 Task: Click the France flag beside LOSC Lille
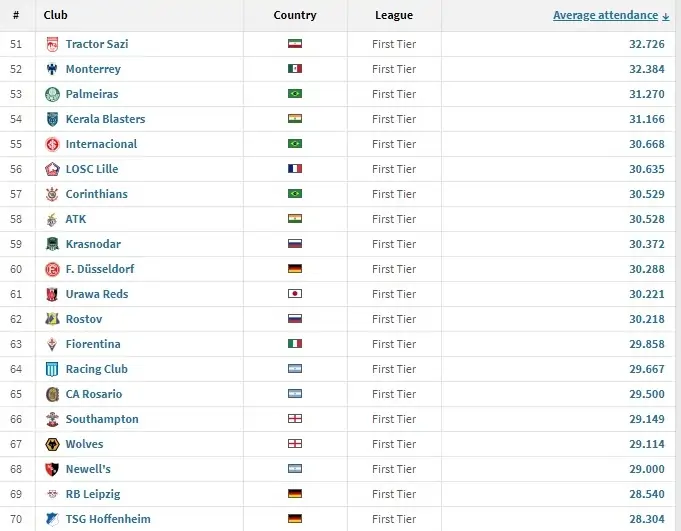coord(295,169)
